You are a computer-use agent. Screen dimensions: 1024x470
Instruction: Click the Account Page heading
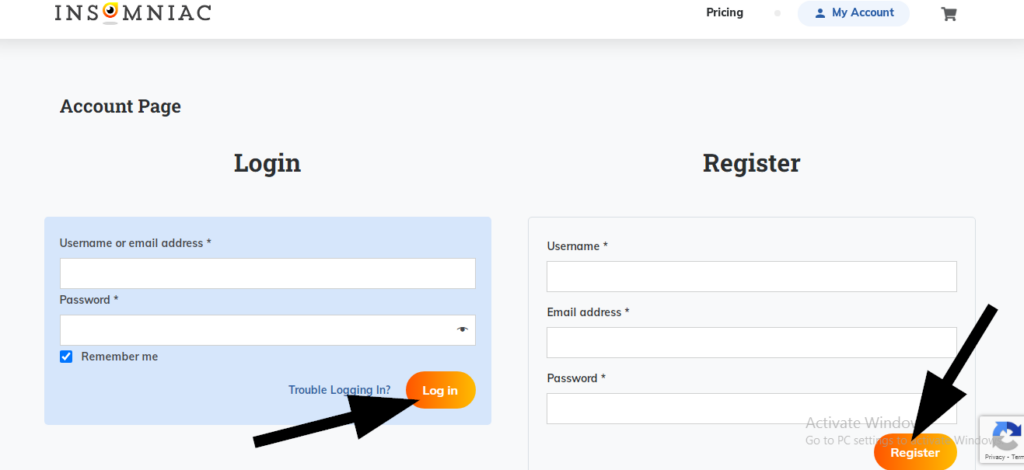(x=120, y=106)
